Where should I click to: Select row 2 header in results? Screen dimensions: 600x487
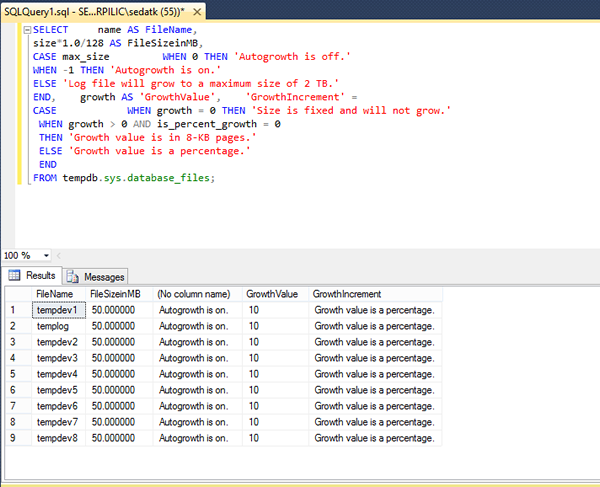(x=18, y=326)
